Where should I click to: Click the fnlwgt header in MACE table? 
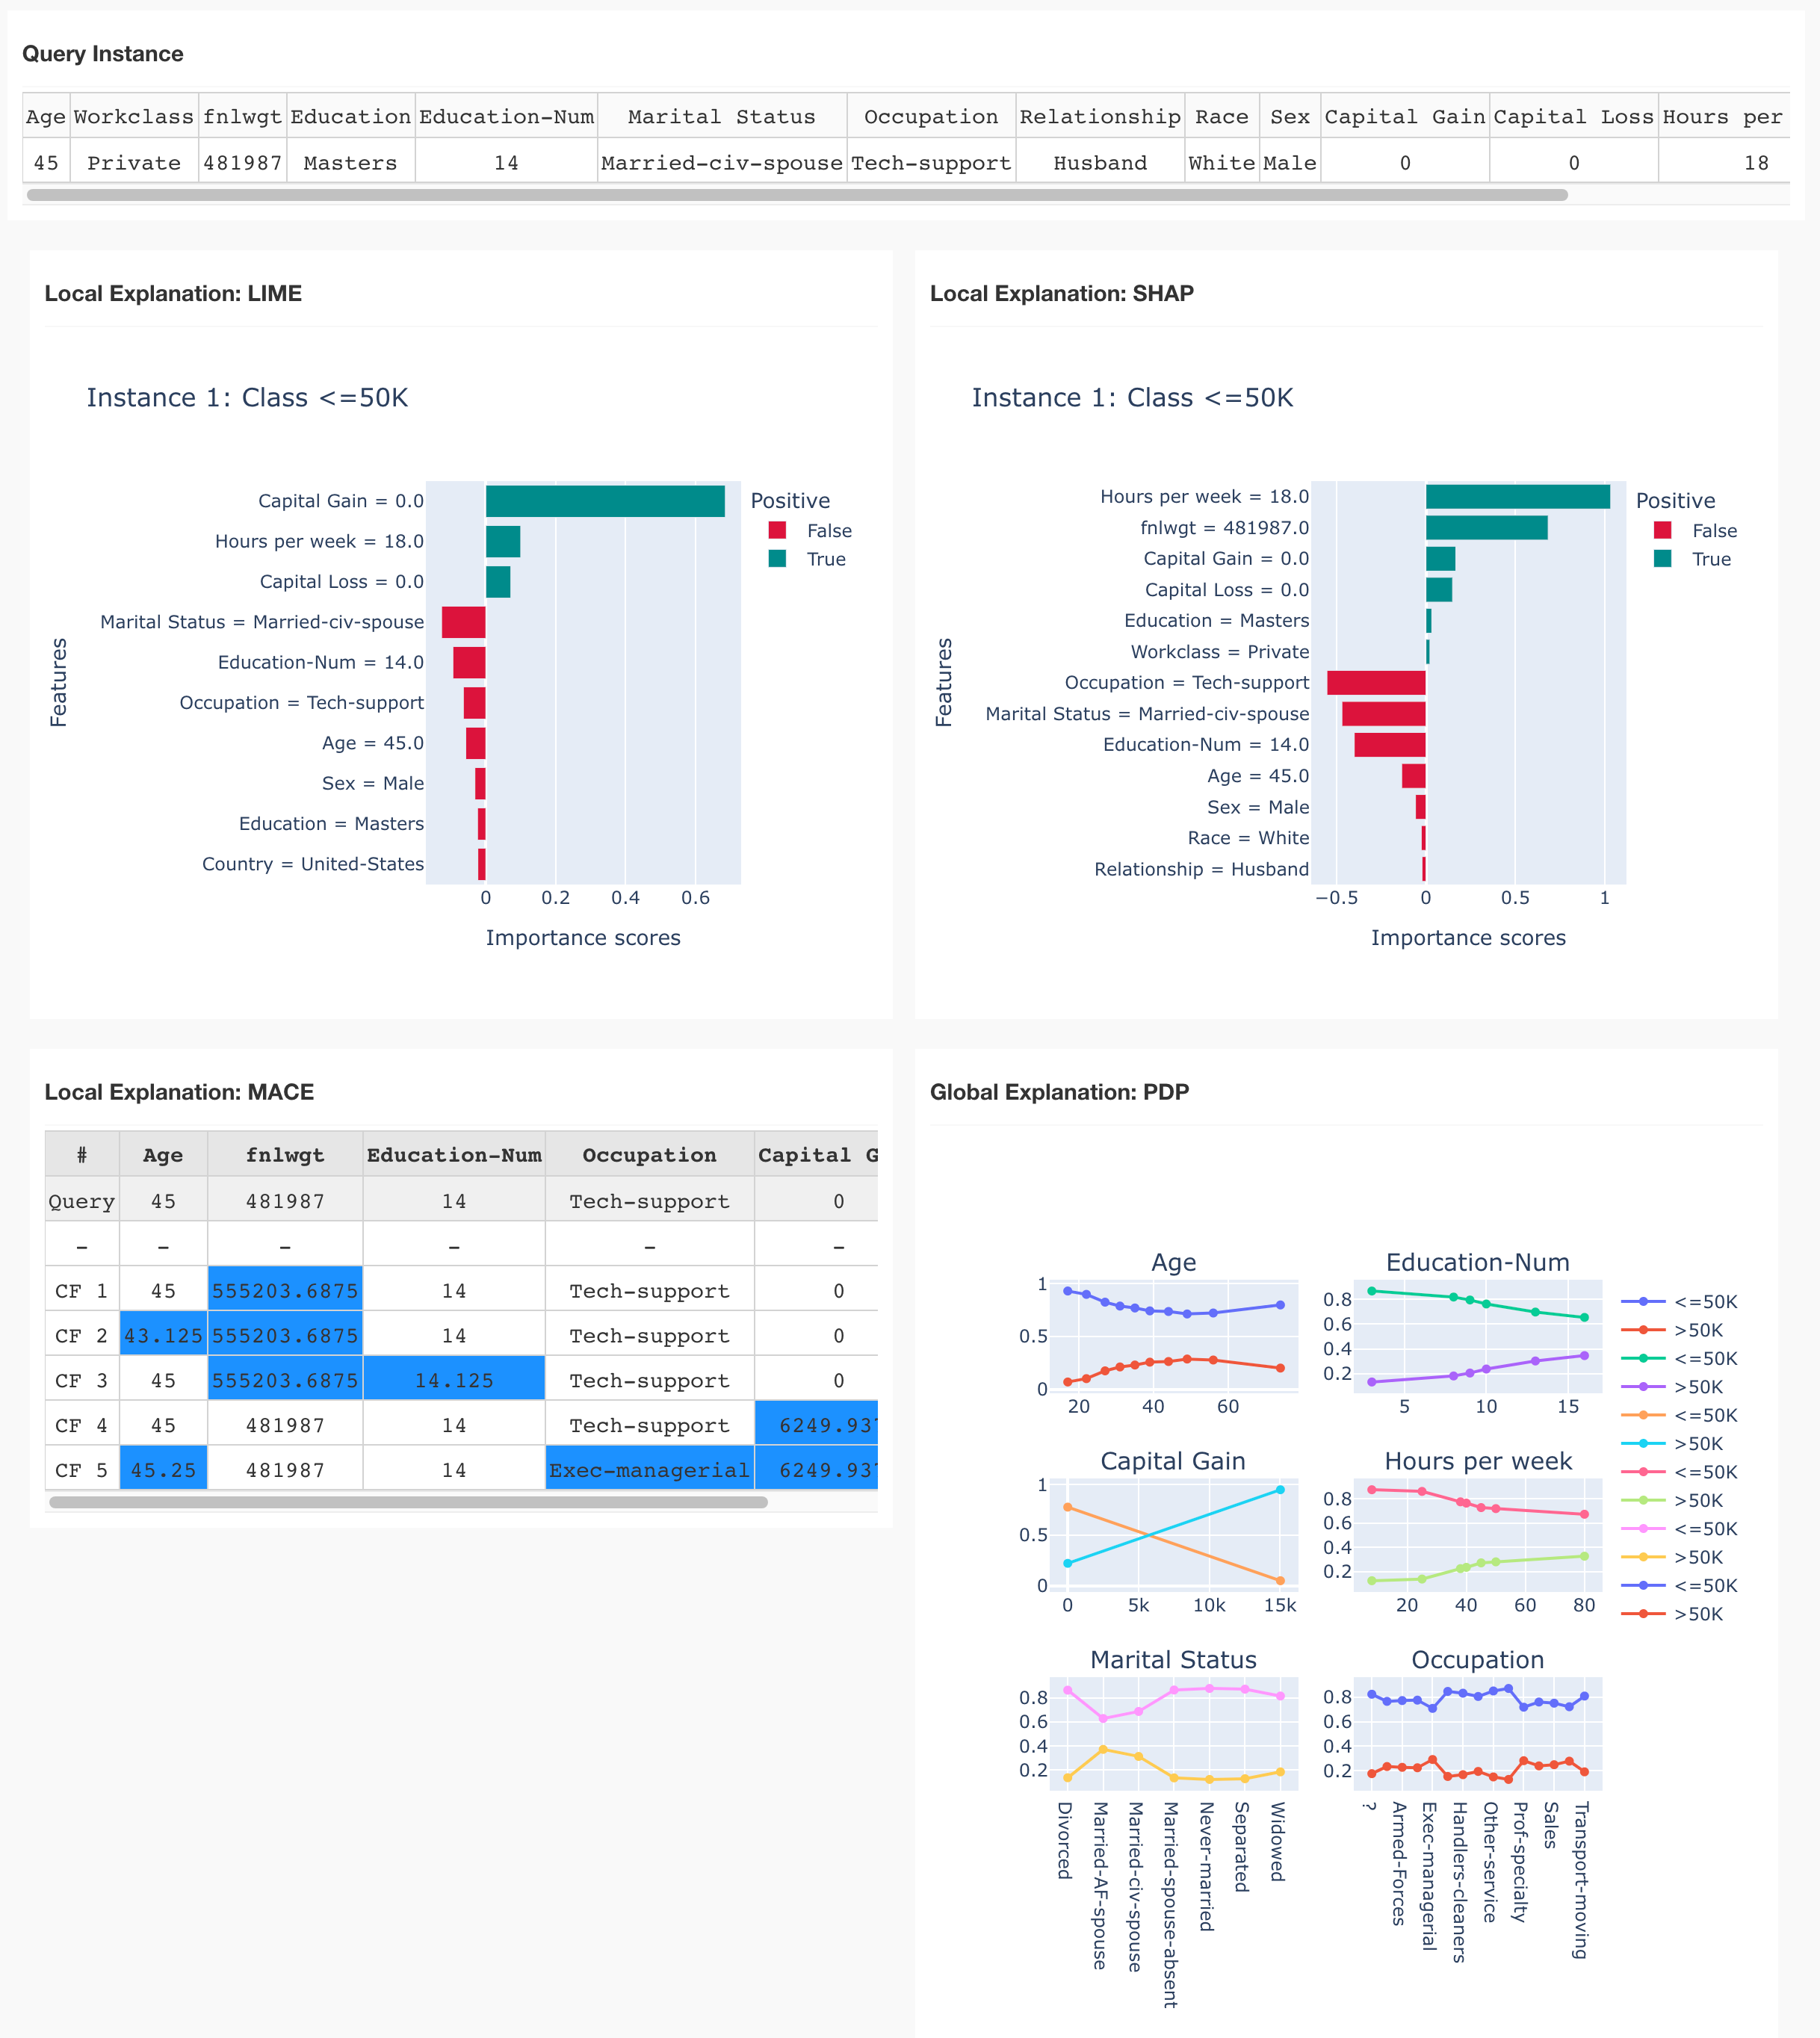285,1154
